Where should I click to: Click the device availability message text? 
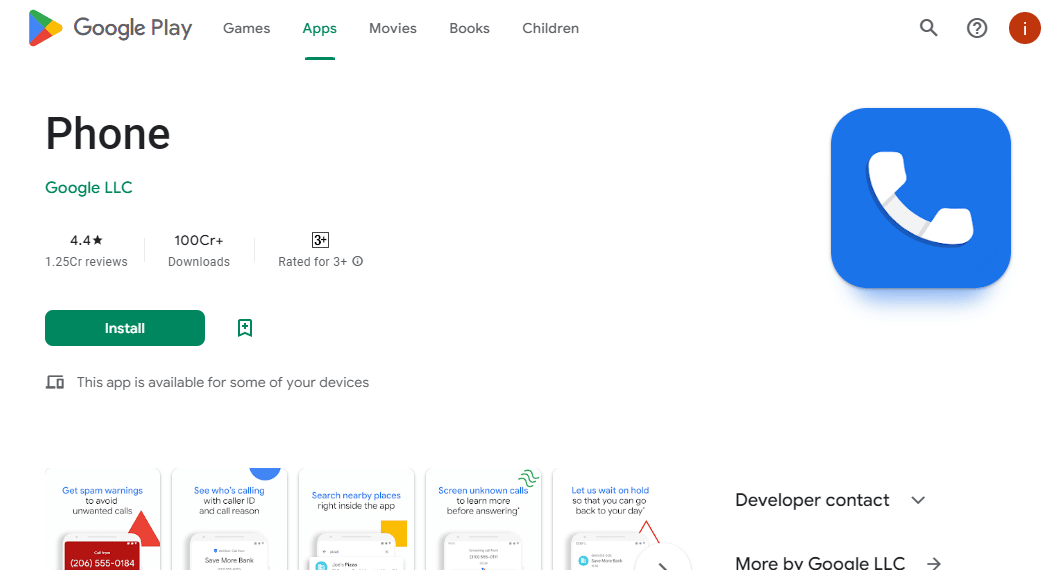223,383
